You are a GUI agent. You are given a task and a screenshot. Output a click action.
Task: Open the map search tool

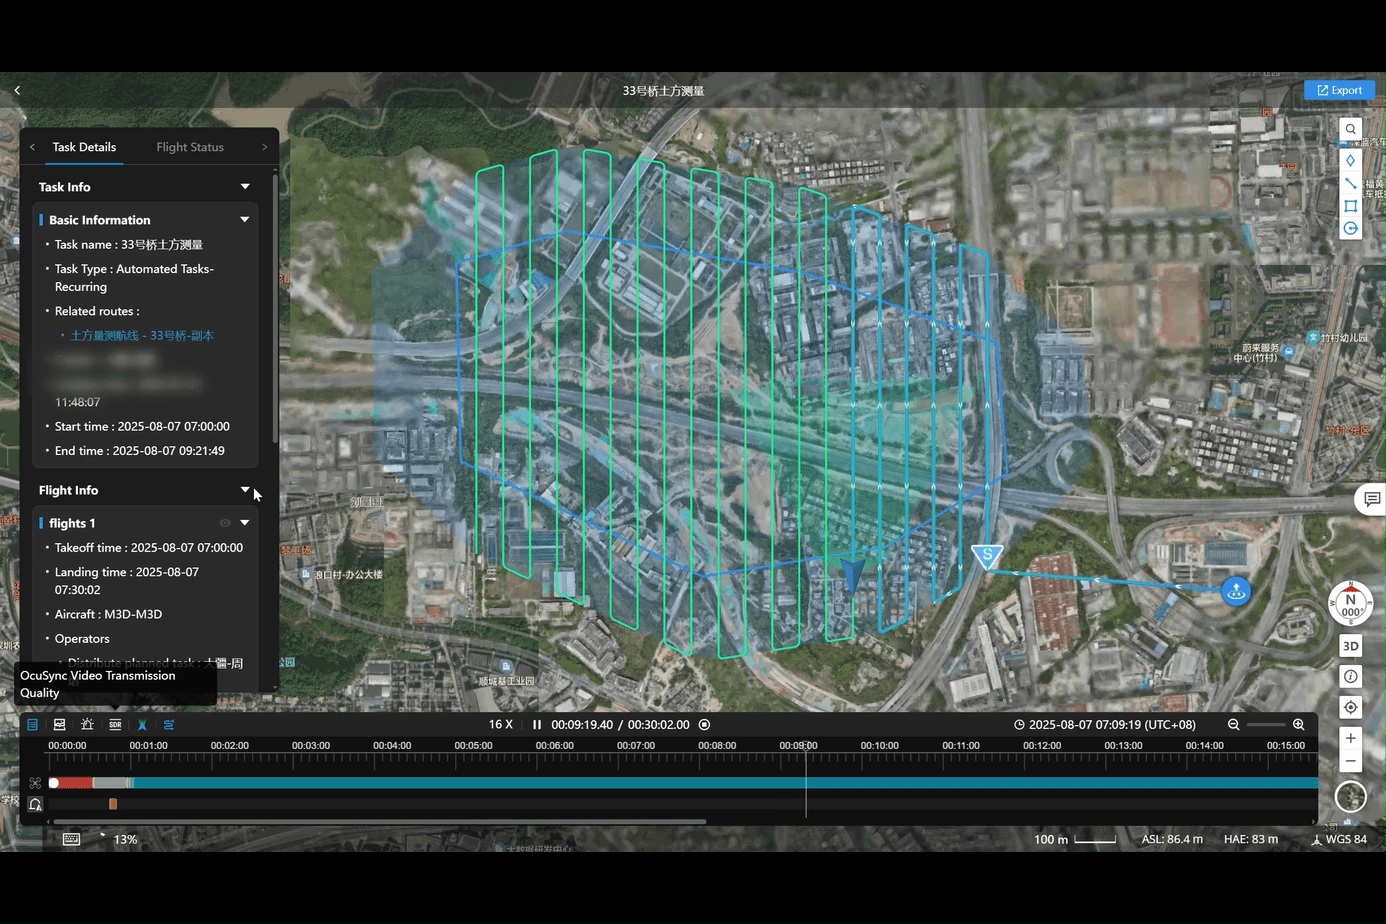point(1350,129)
